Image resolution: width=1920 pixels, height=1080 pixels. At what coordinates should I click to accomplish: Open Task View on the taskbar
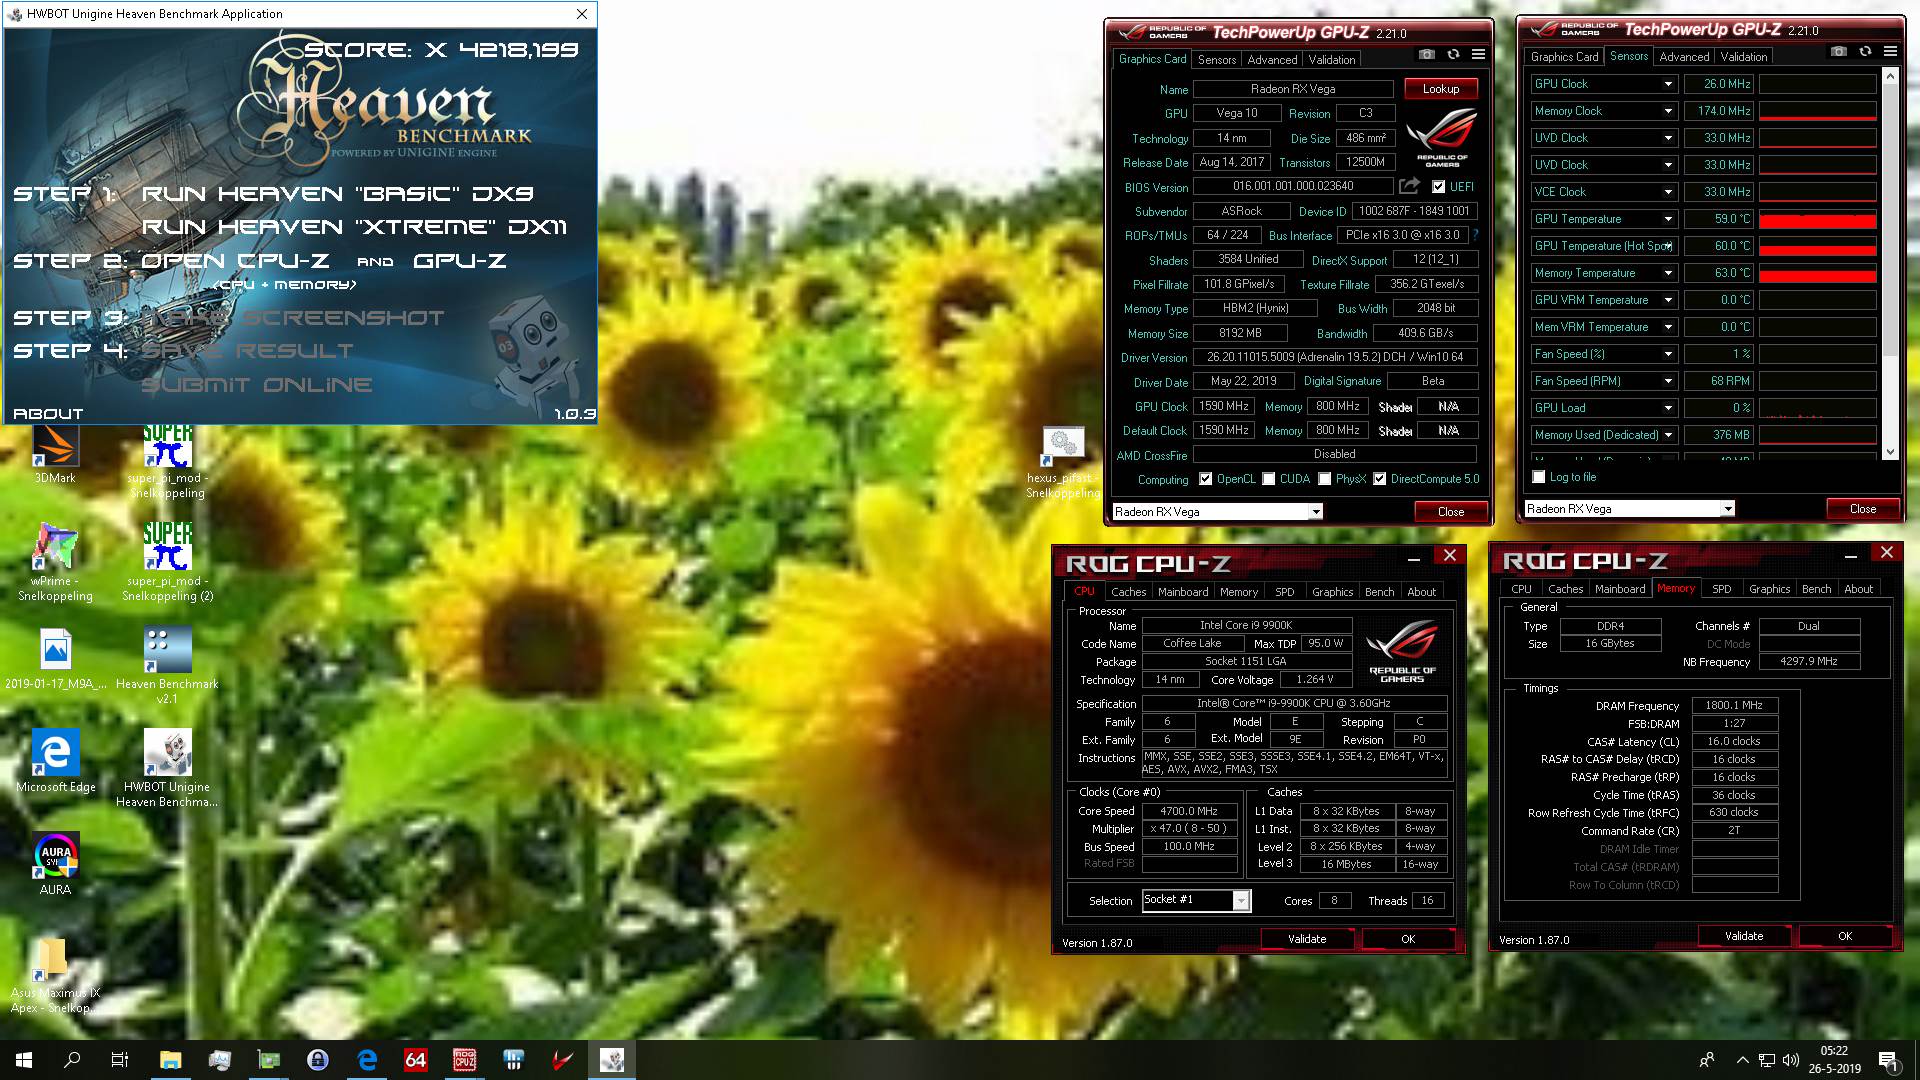tap(120, 1060)
